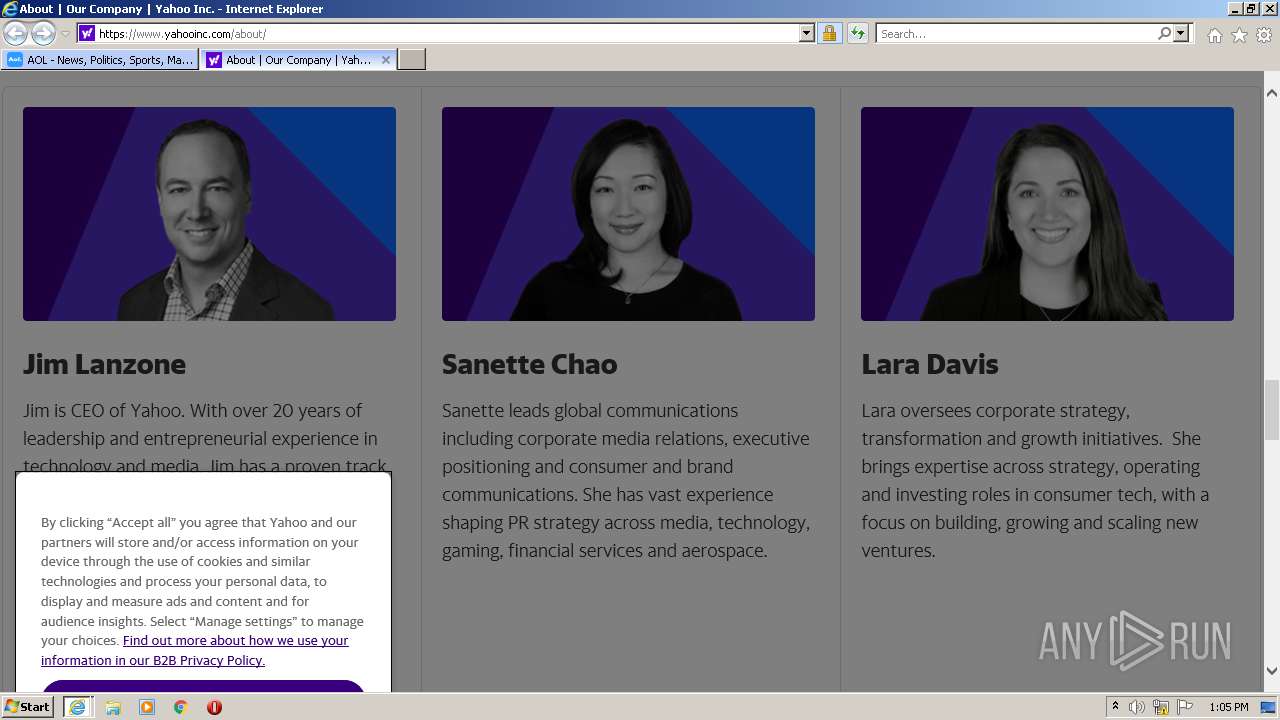Click the vertical scrollbar thumb

[x=1271, y=410]
